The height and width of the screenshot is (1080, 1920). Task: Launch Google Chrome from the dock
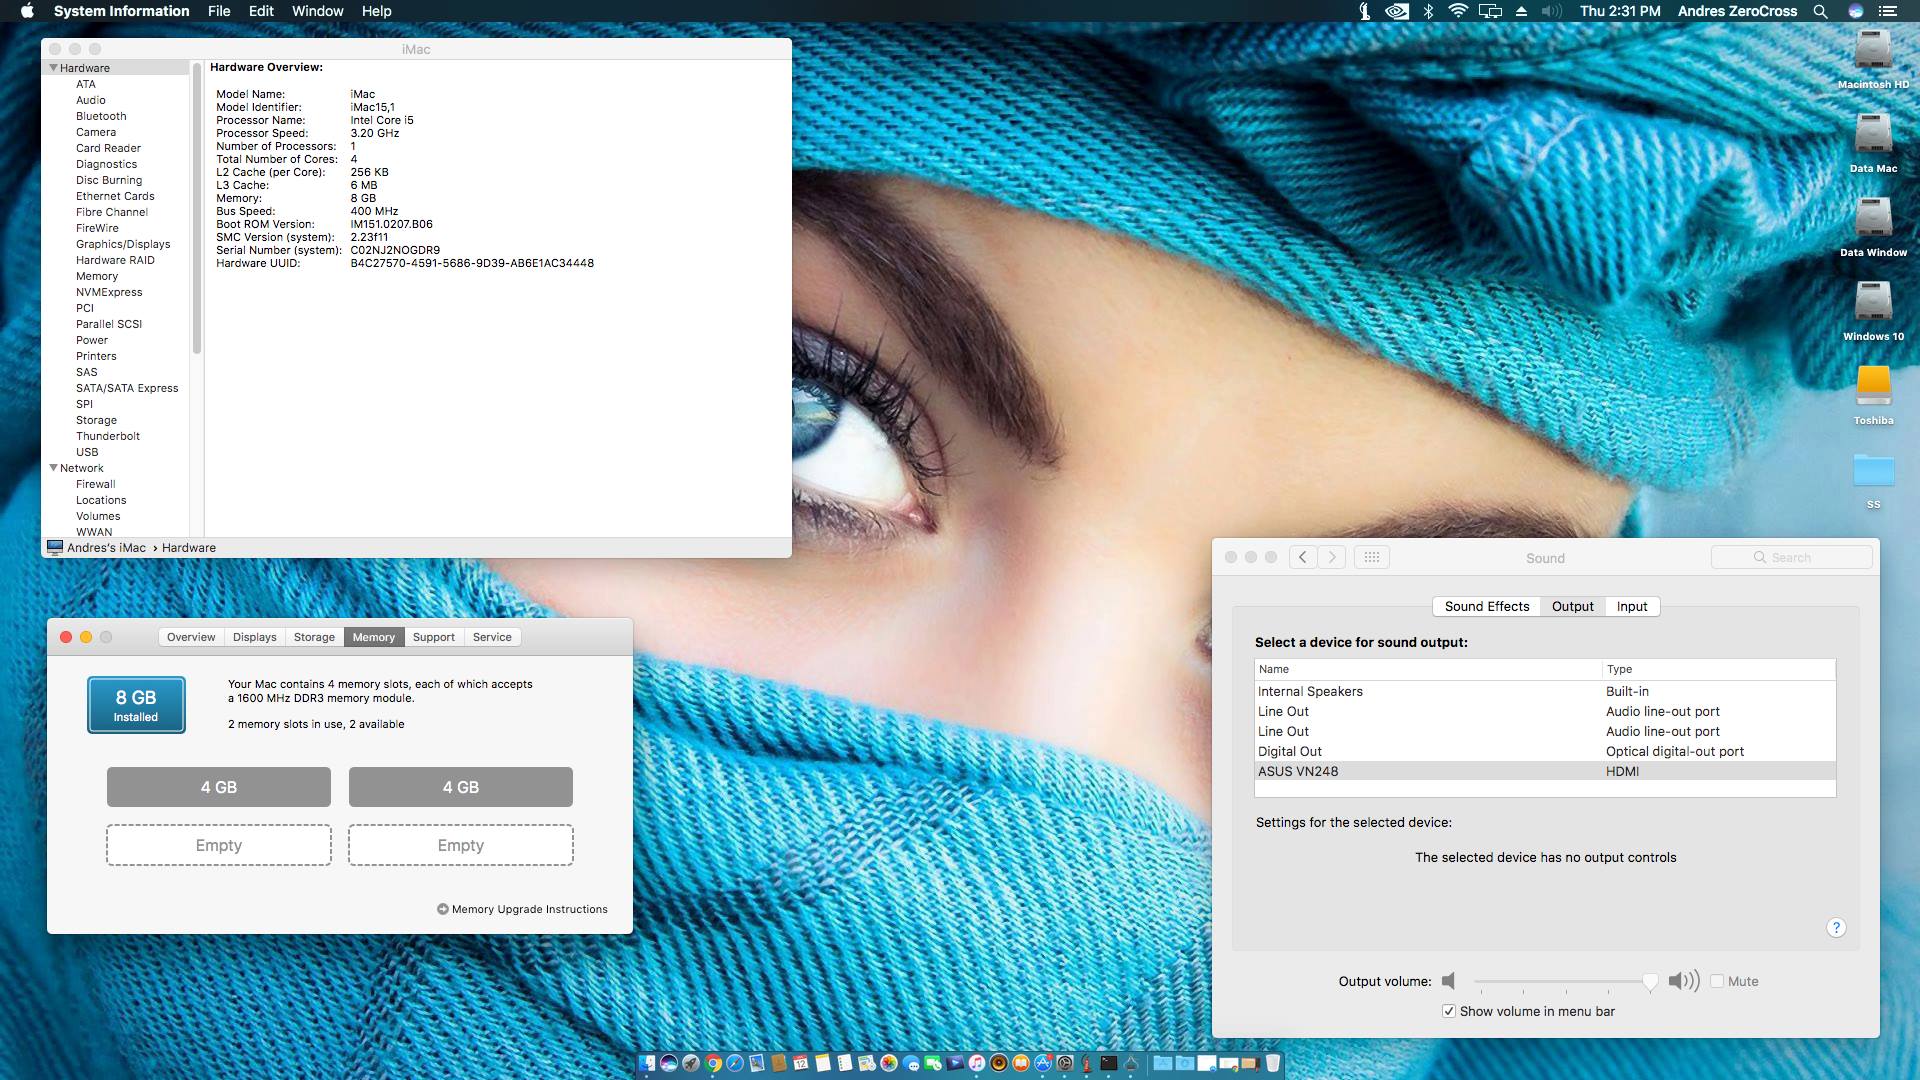click(x=713, y=1063)
